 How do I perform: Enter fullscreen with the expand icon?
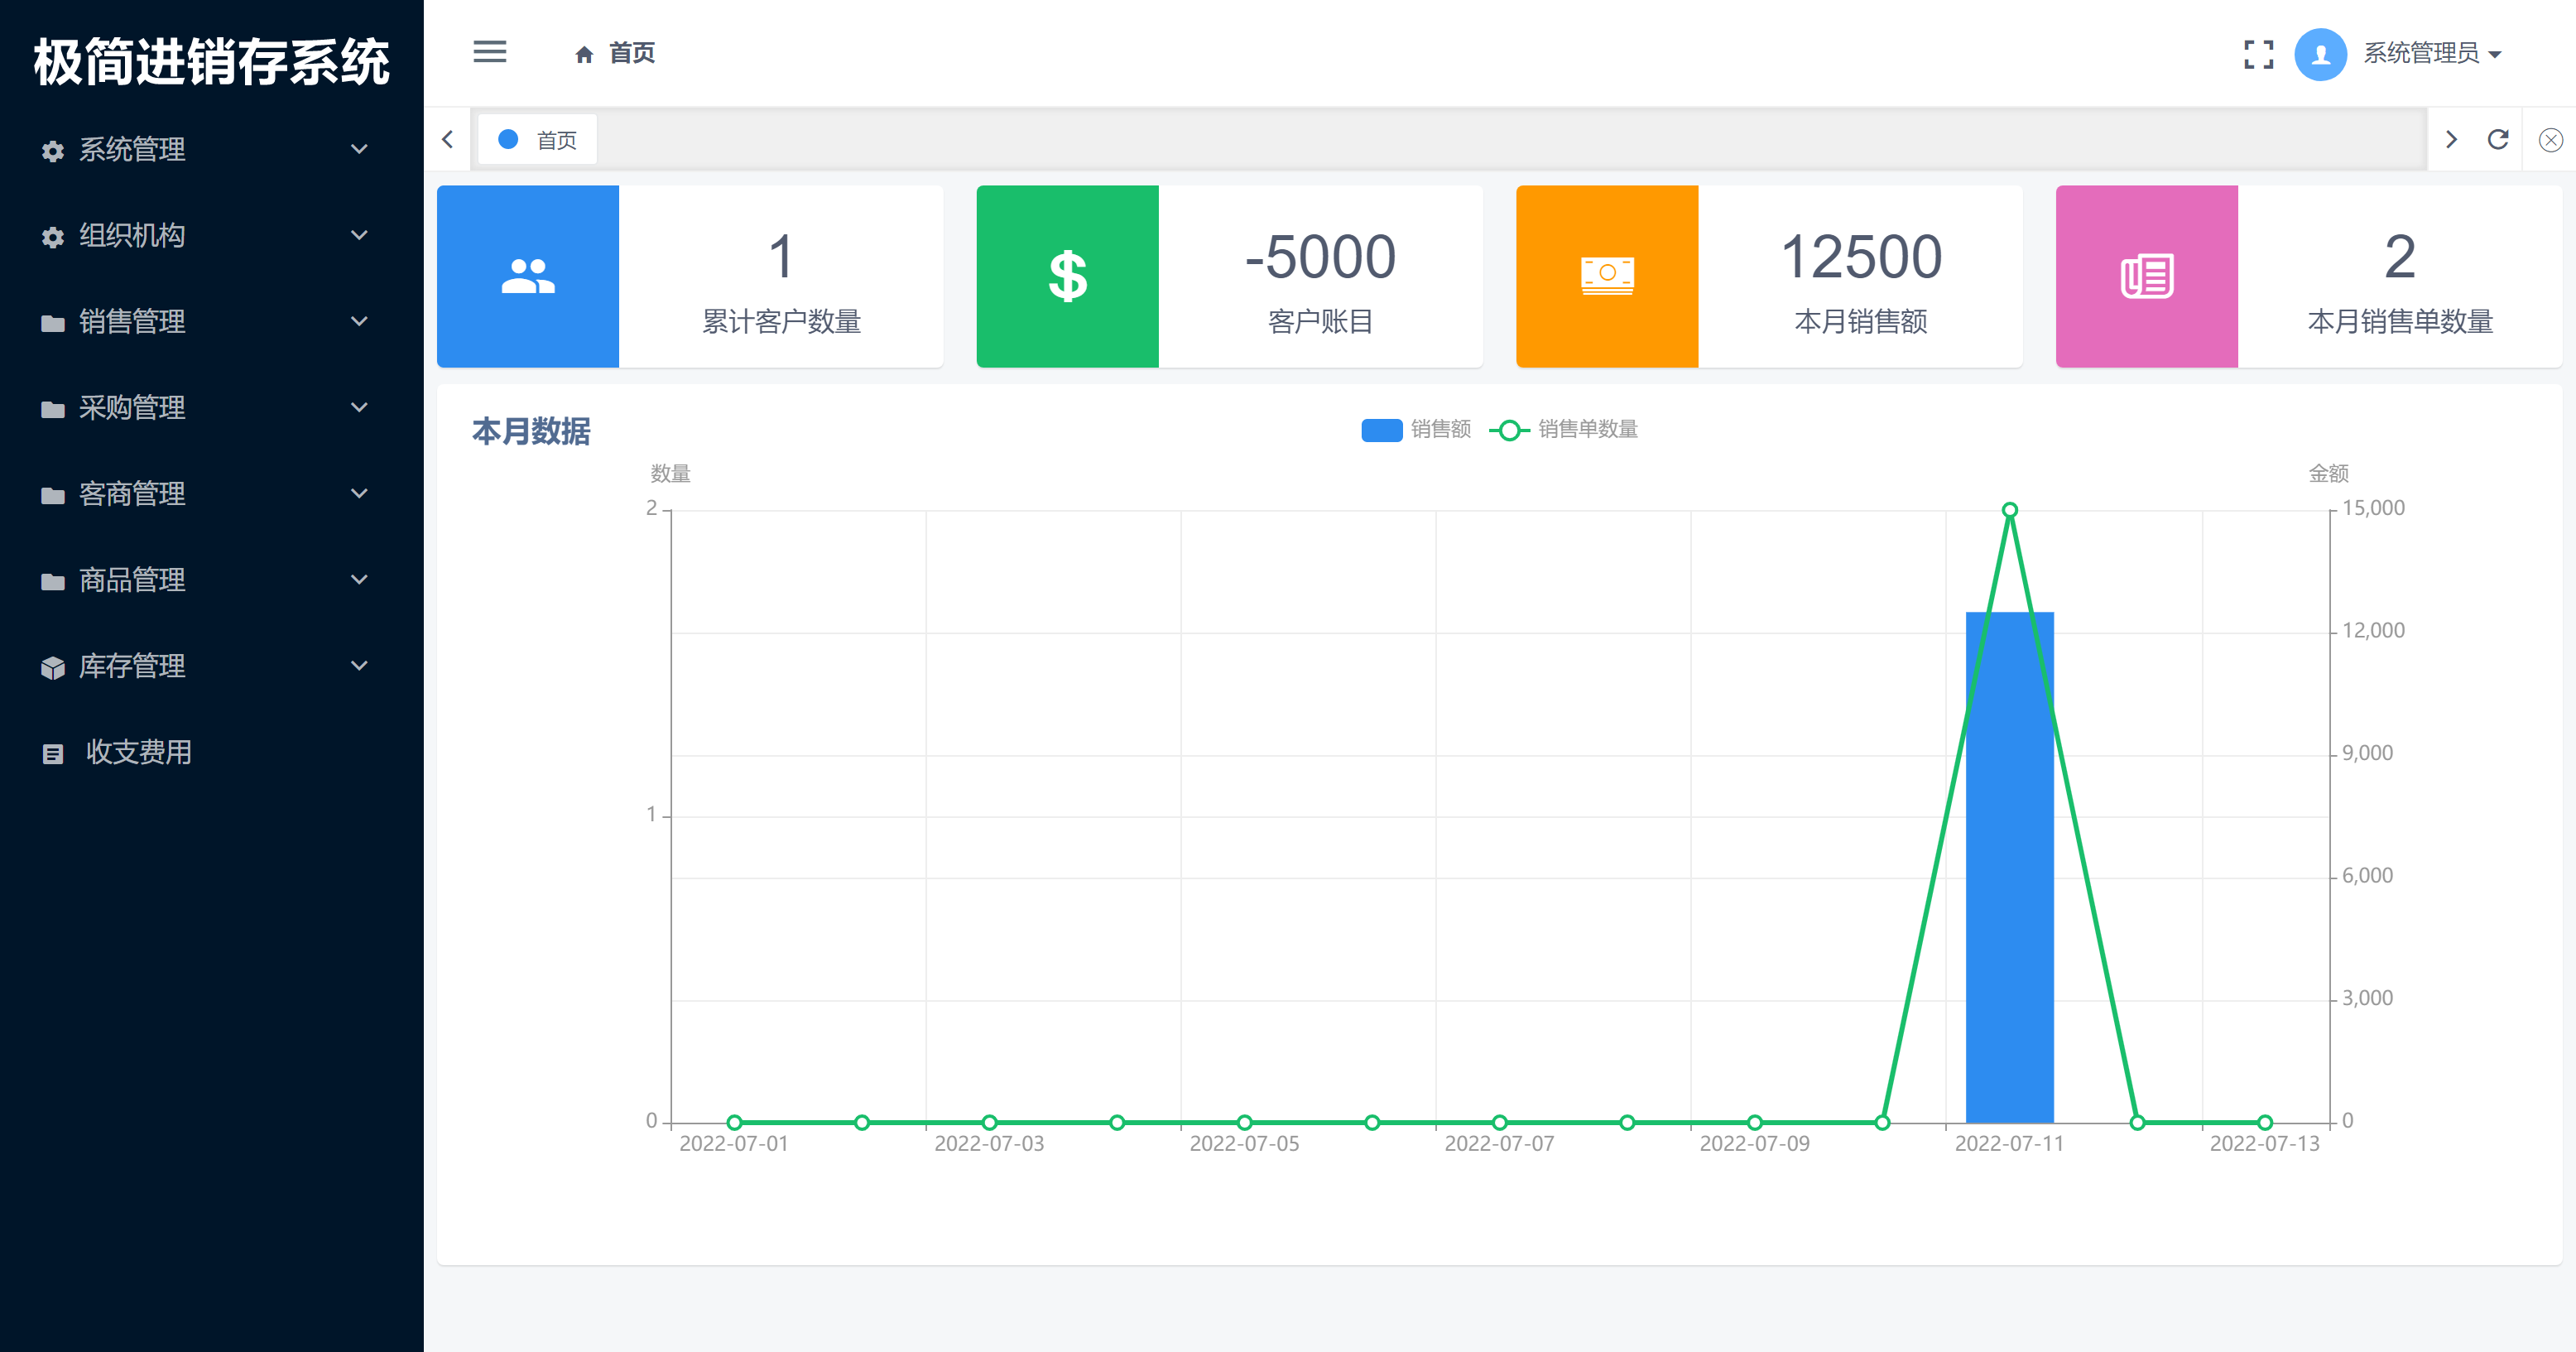pyautogui.click(x=2258, y=54)
